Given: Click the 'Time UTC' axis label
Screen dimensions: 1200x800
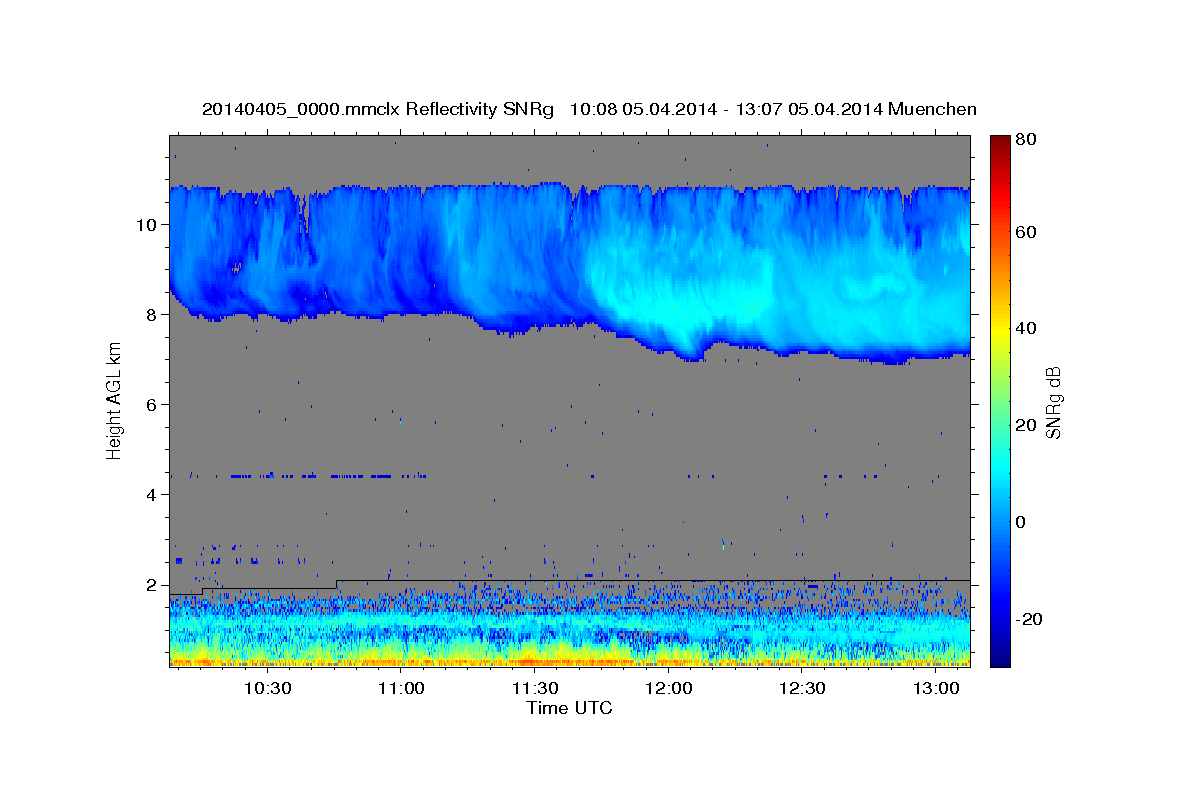Looking at the screenshot, I should tap(569, 708).
